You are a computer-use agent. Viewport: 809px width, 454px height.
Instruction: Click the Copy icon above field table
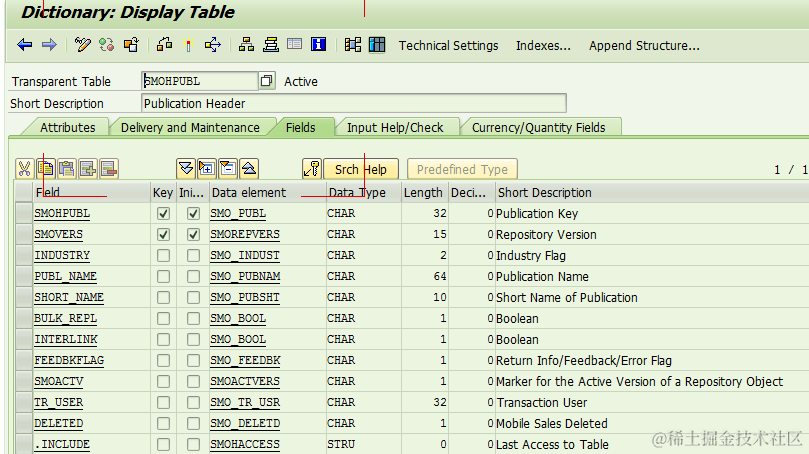tap(46, 169)
